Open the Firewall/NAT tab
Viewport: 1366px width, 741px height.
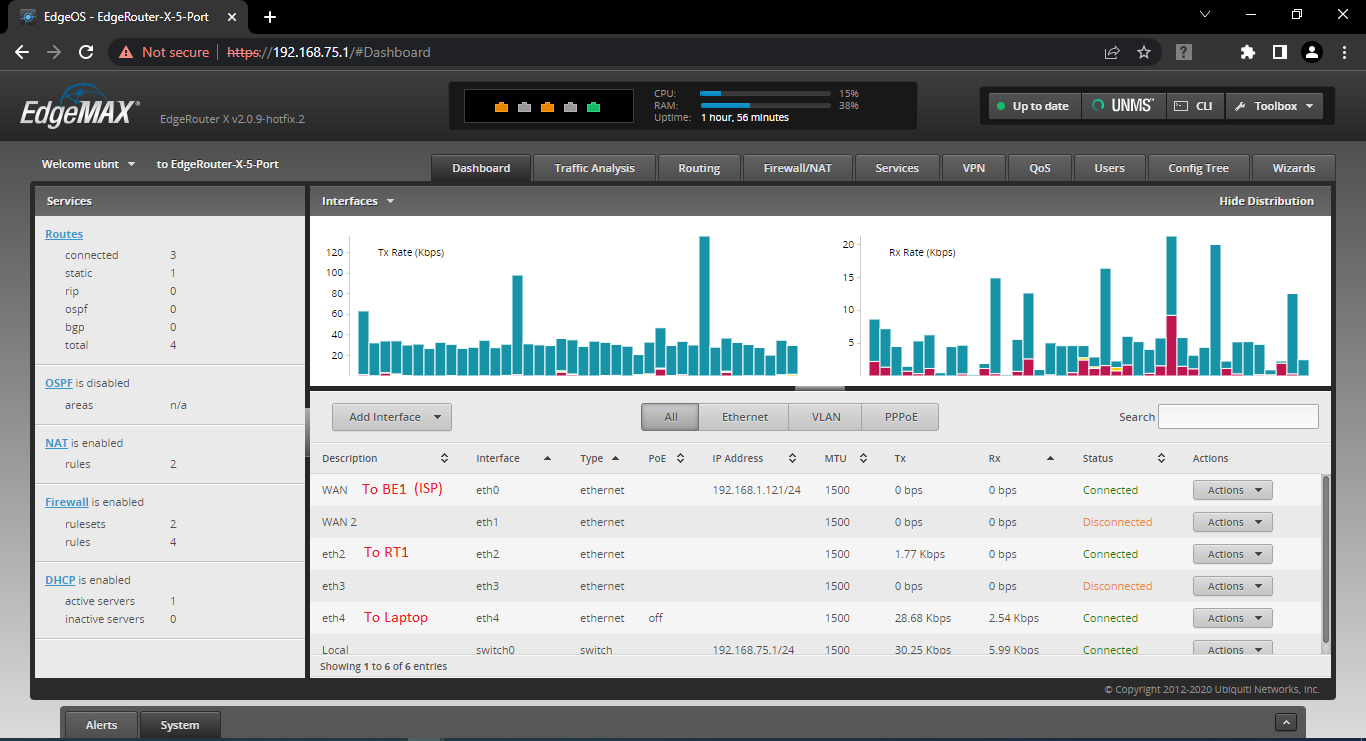(797, 168)
